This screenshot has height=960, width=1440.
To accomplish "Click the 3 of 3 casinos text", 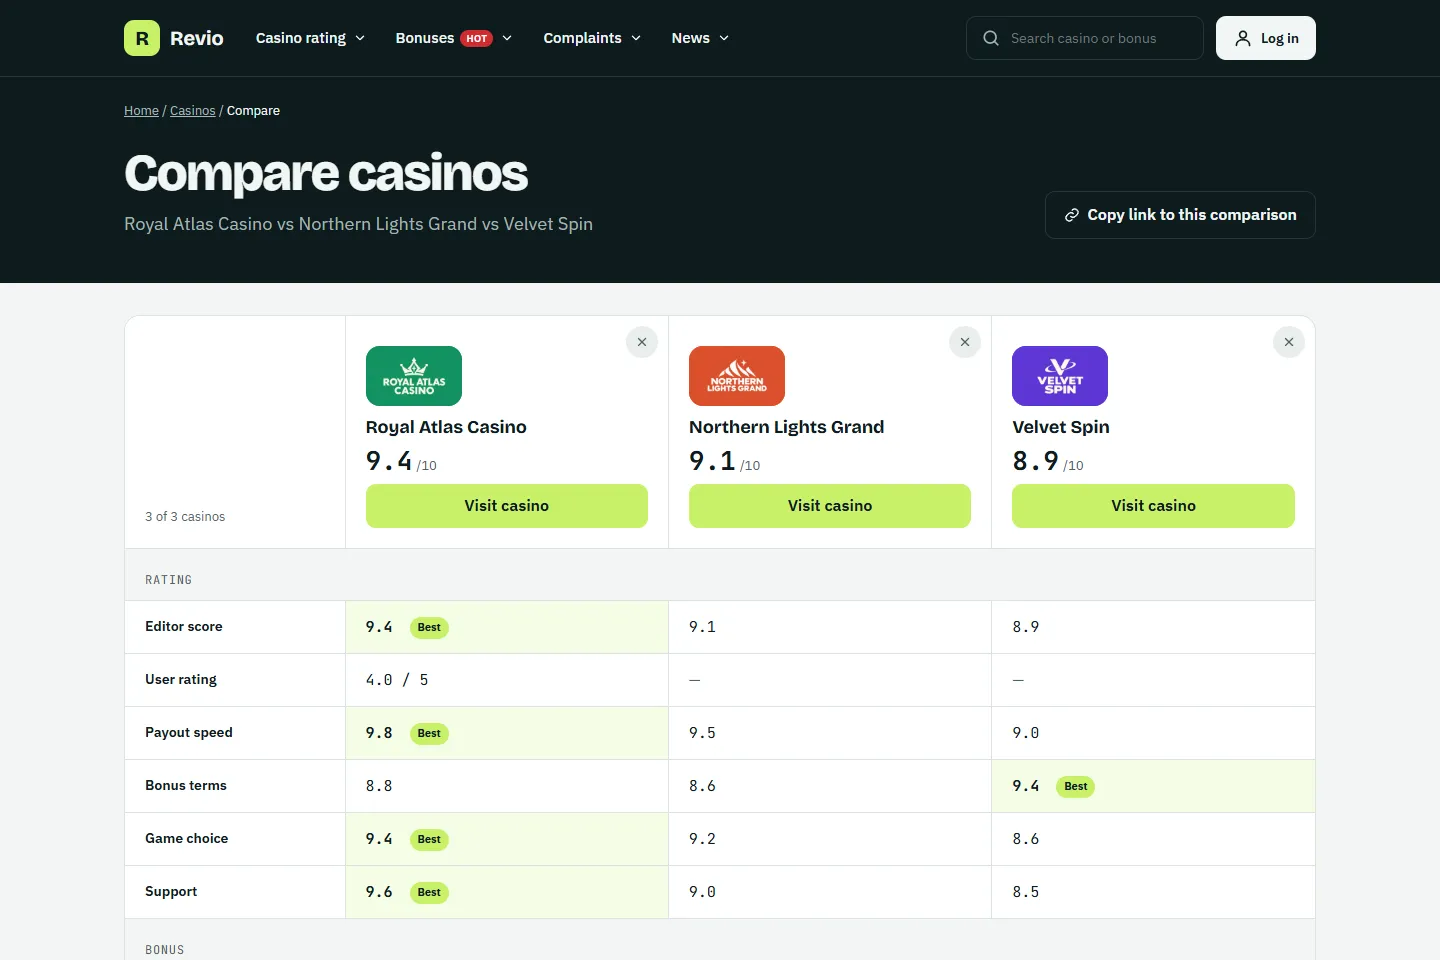I will pos(185,517).
